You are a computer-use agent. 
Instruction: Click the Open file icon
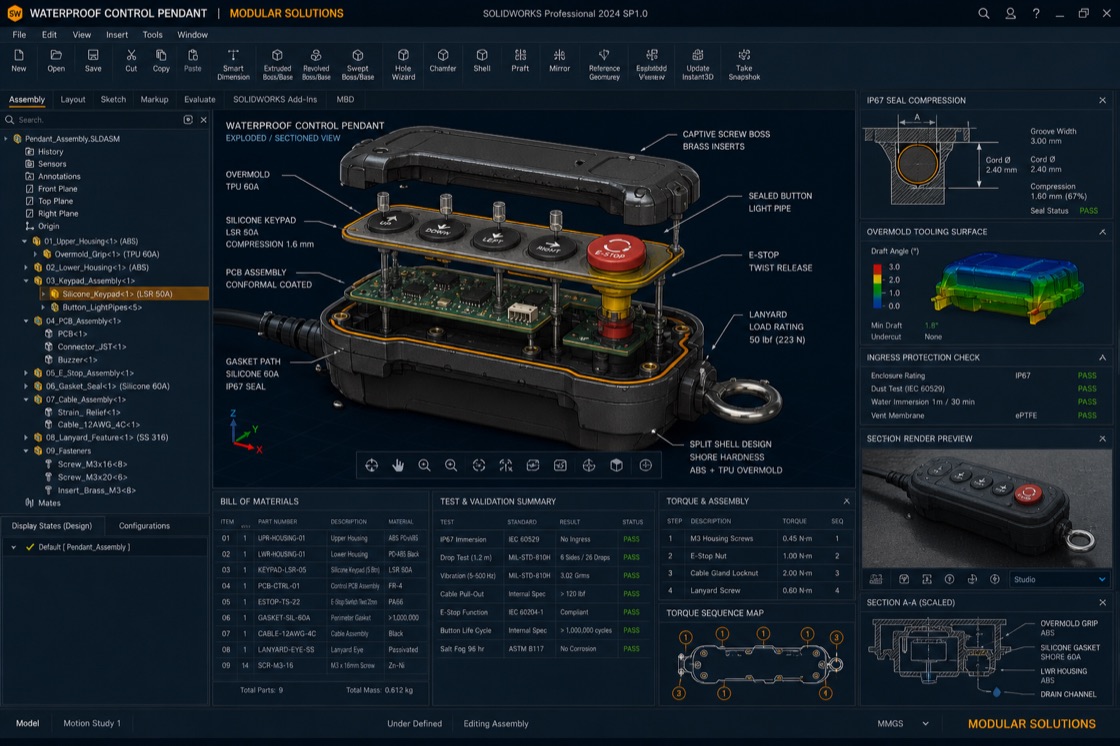[56, 55]
